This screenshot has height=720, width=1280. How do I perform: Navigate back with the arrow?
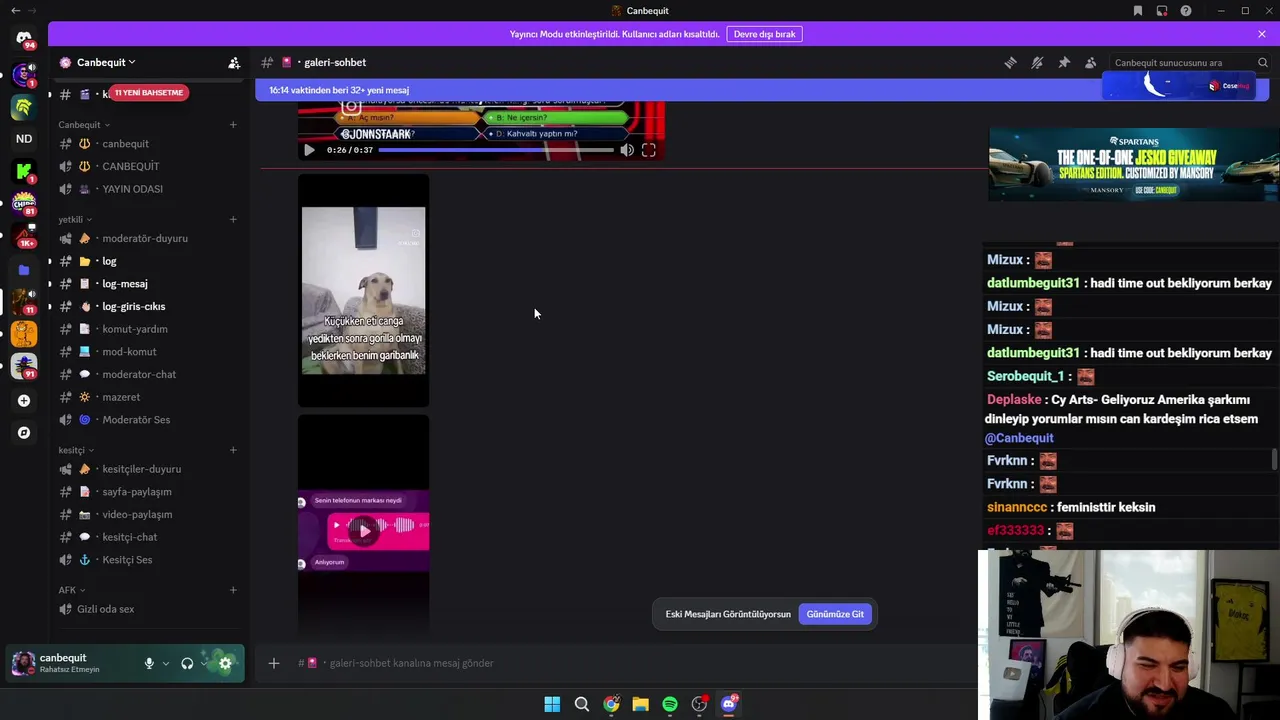pyautogui.click(x=15, y=11)
